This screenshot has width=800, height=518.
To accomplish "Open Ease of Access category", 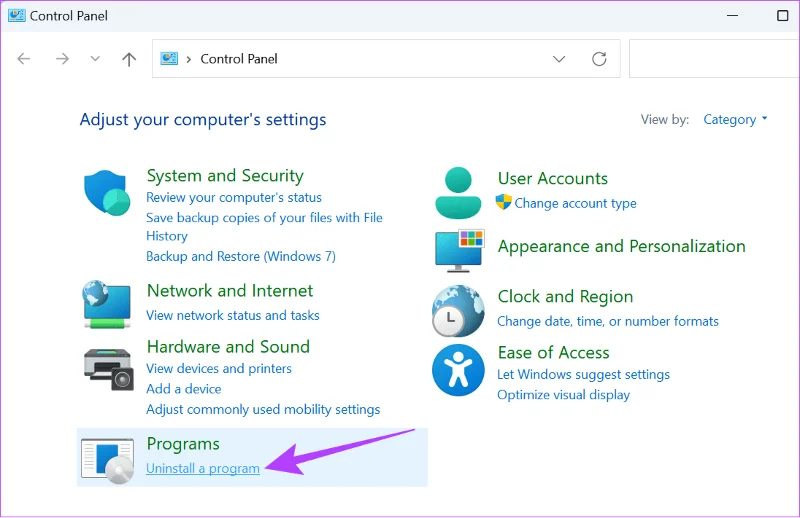I will click(554, 353).
